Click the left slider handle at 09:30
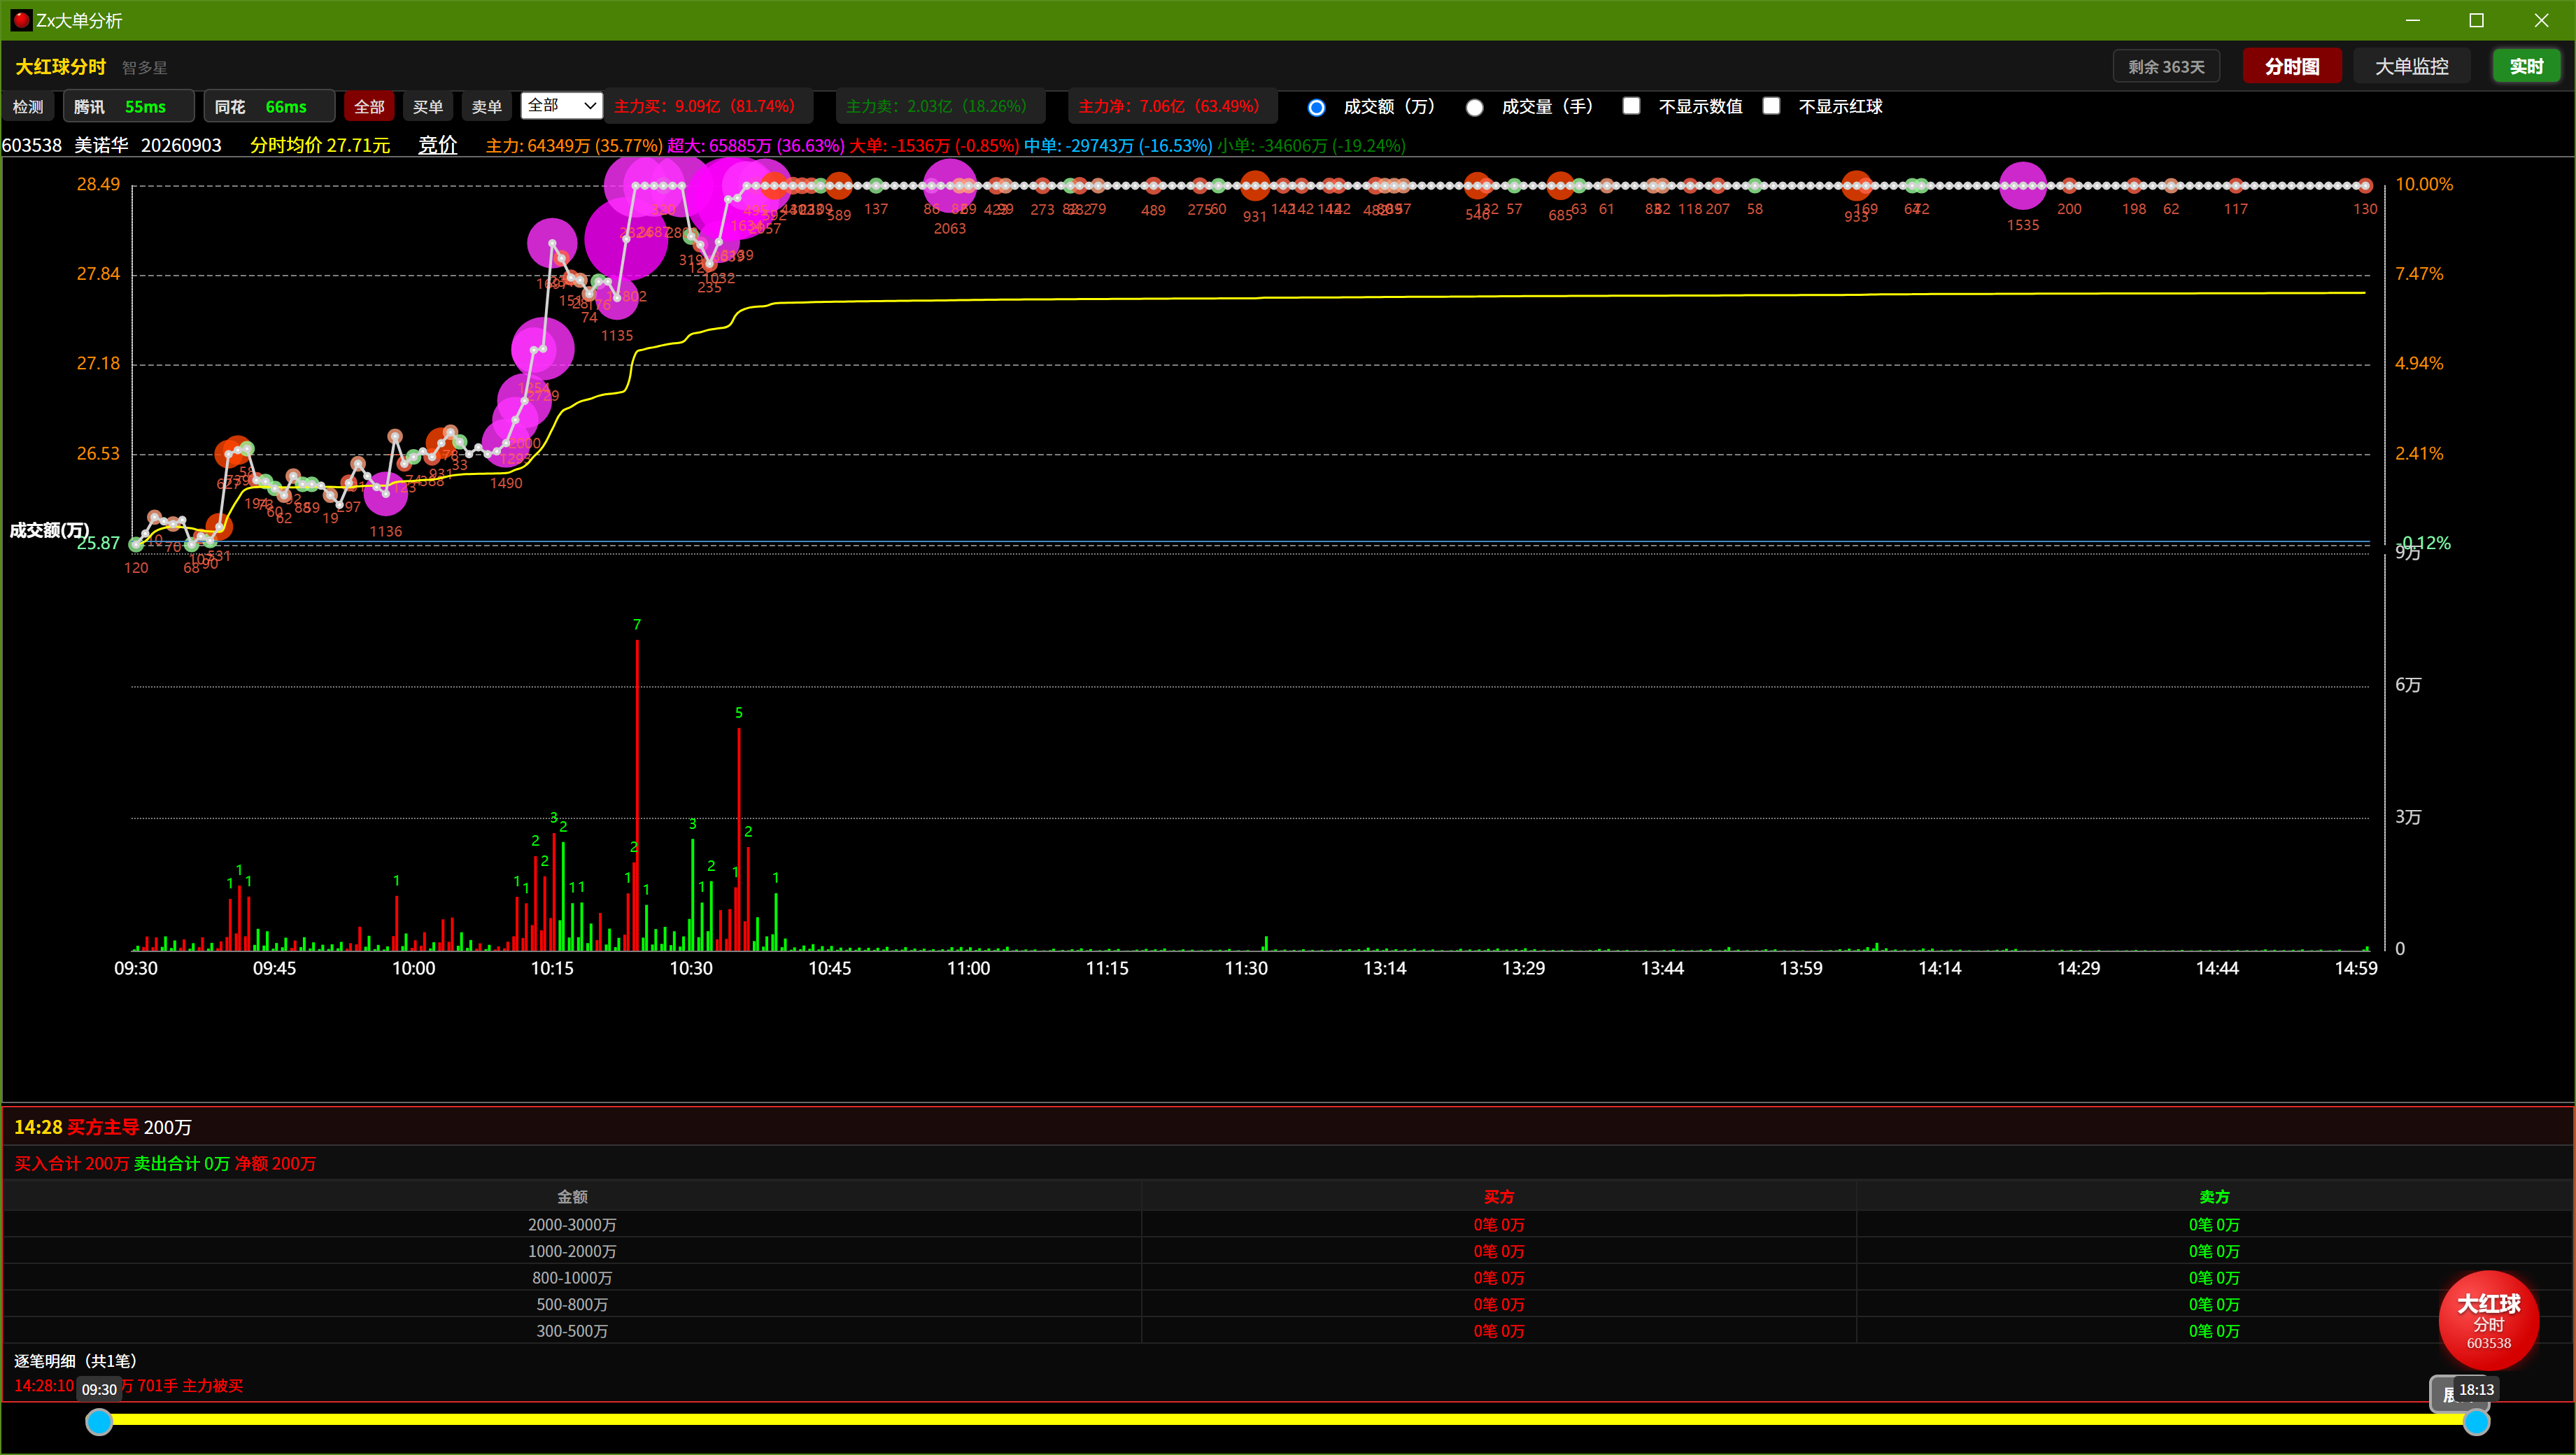Screen dimensions: 2576x1455 (98, 1422)
